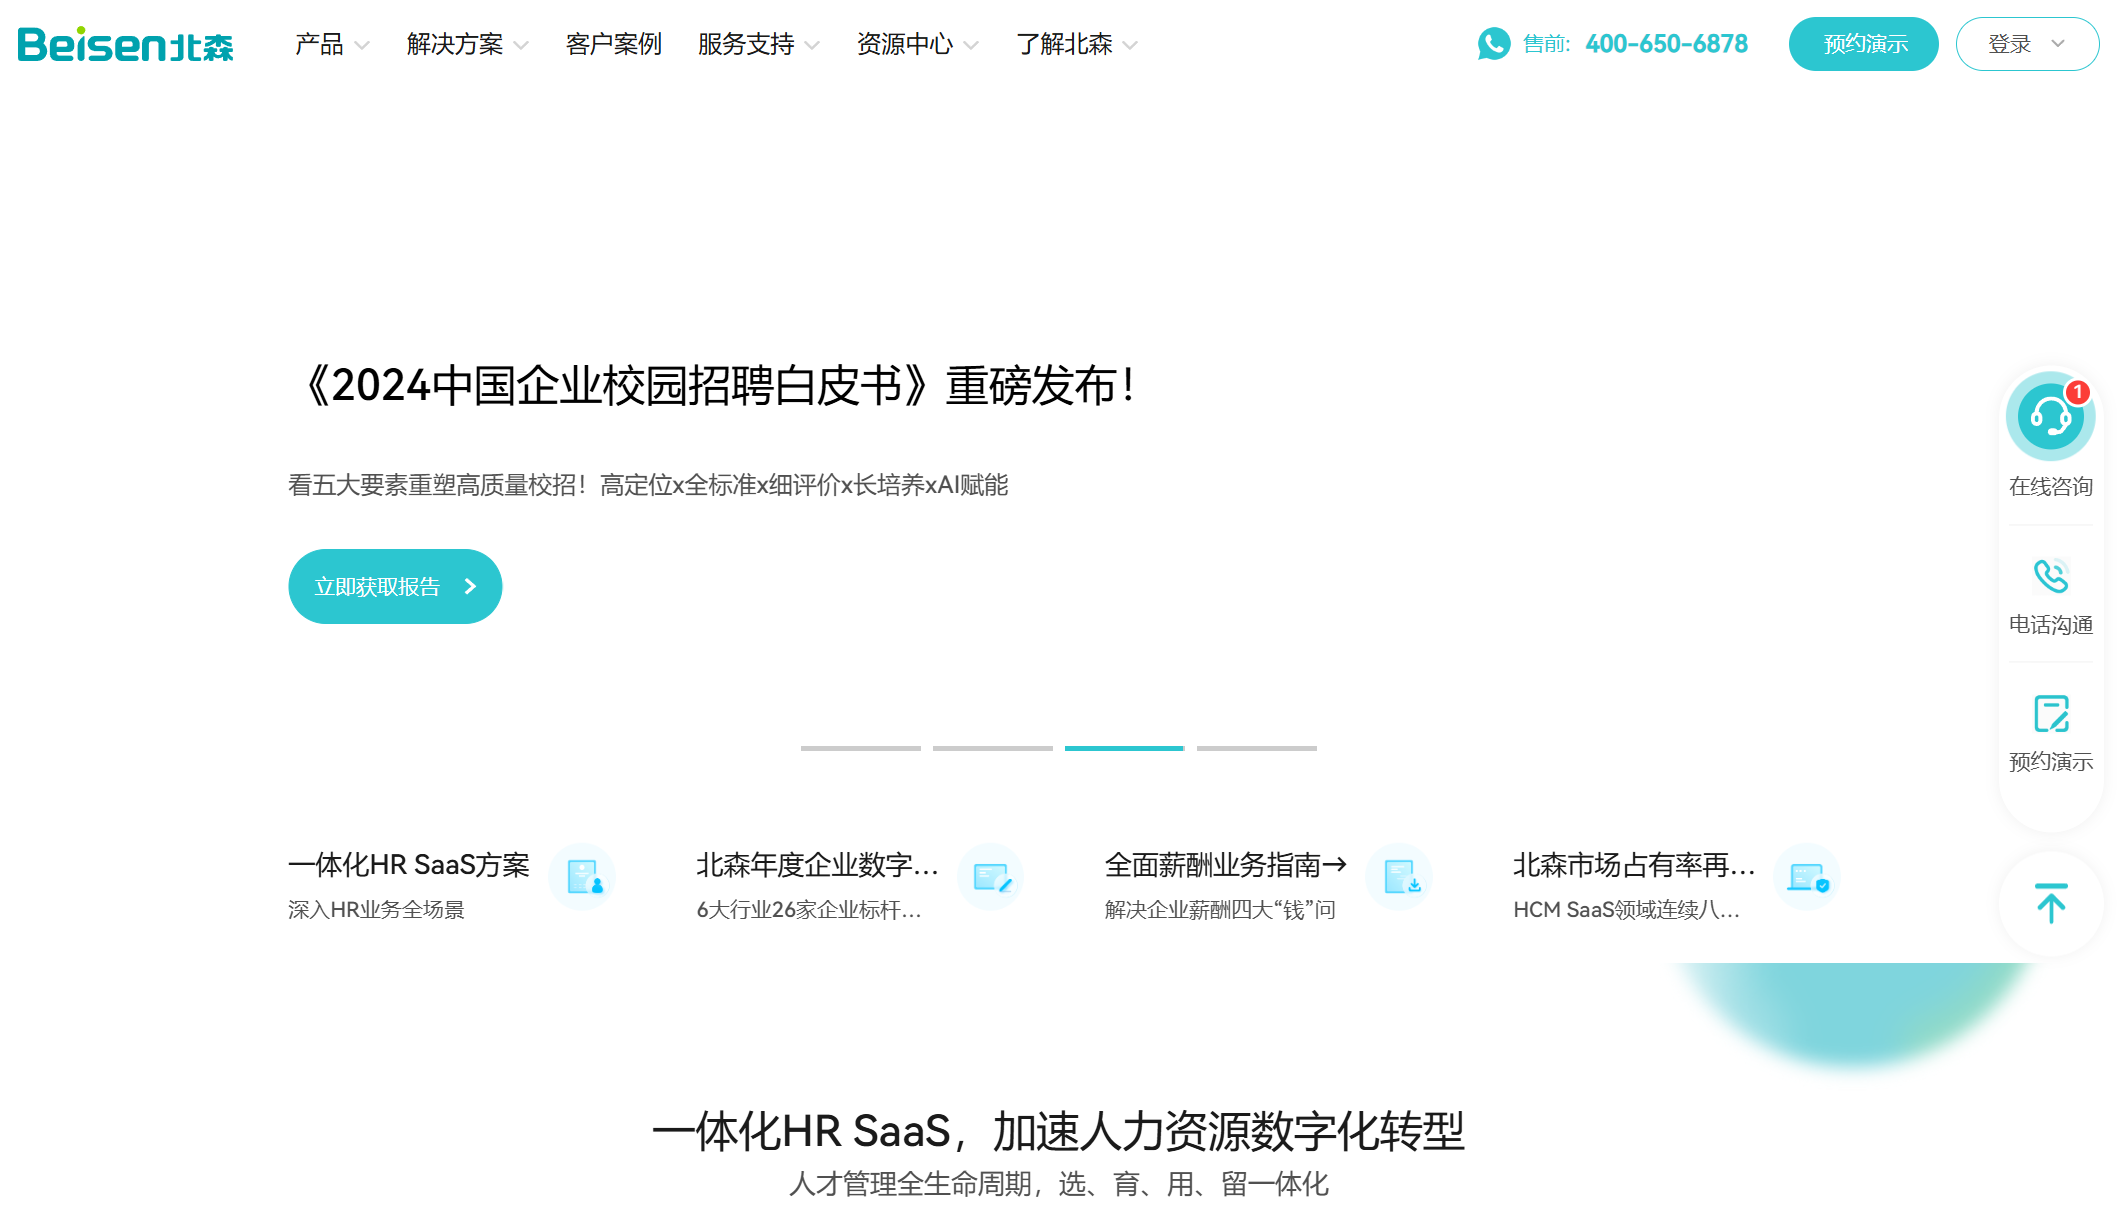Open the 在线咨询 headset chat icon
2120x1205 pixels.
coord(2050,416)
